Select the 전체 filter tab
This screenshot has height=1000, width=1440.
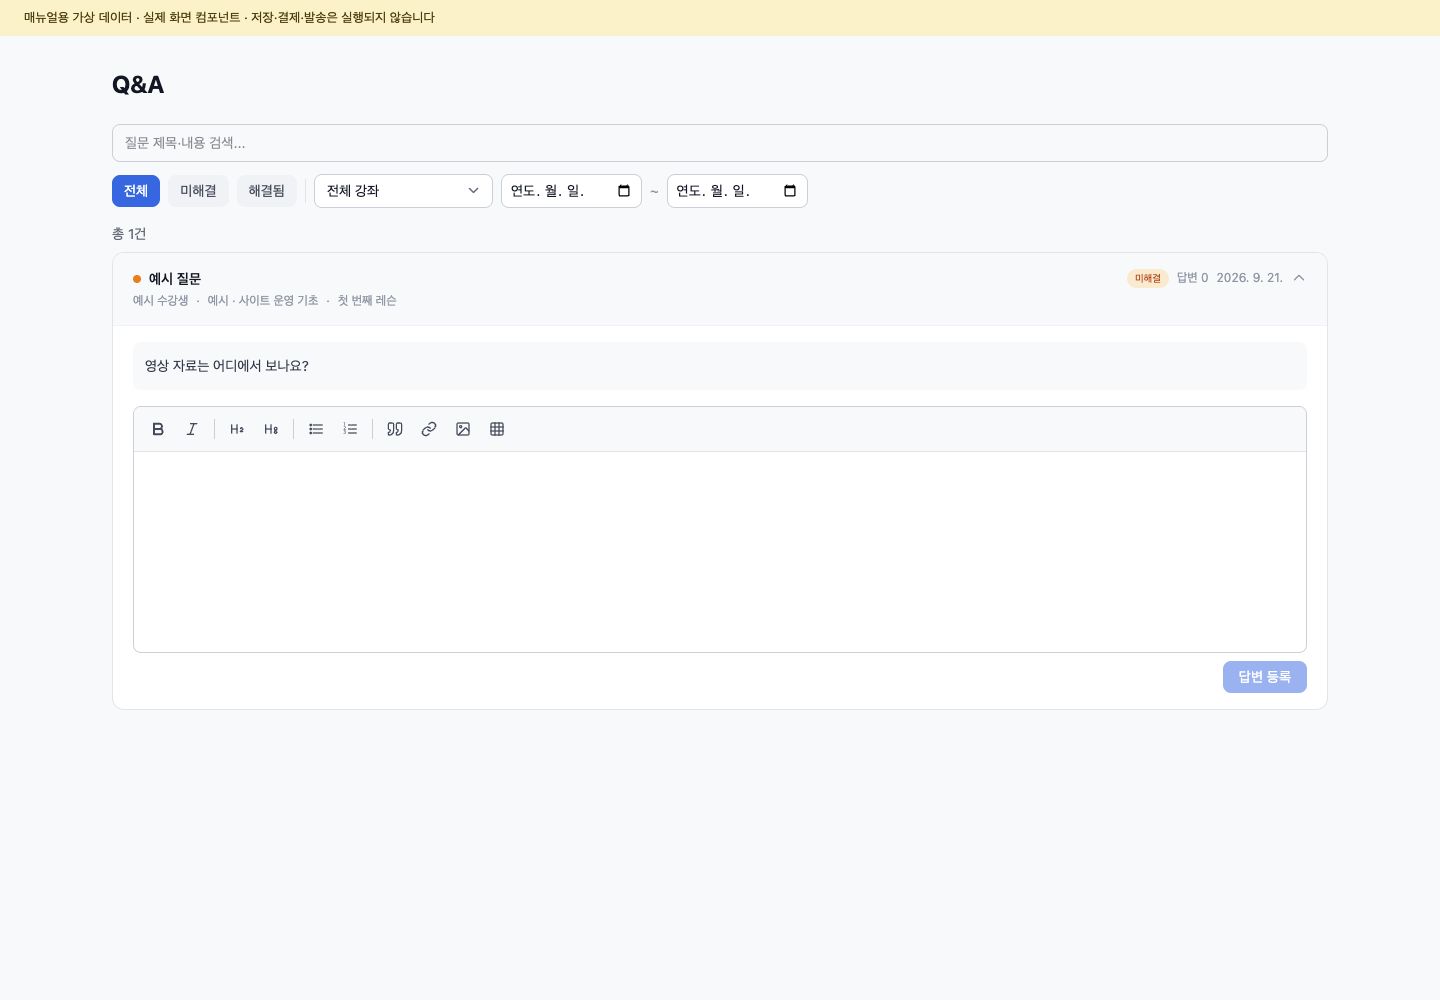[x=136, y=191]
